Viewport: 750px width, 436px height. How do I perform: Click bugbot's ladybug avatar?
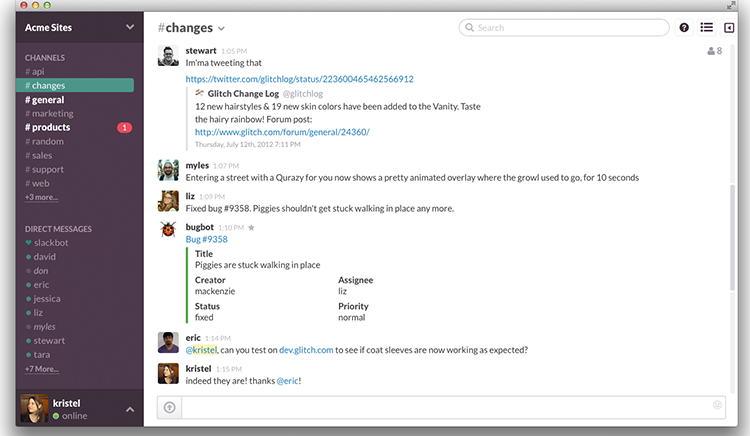click(168, 232)
